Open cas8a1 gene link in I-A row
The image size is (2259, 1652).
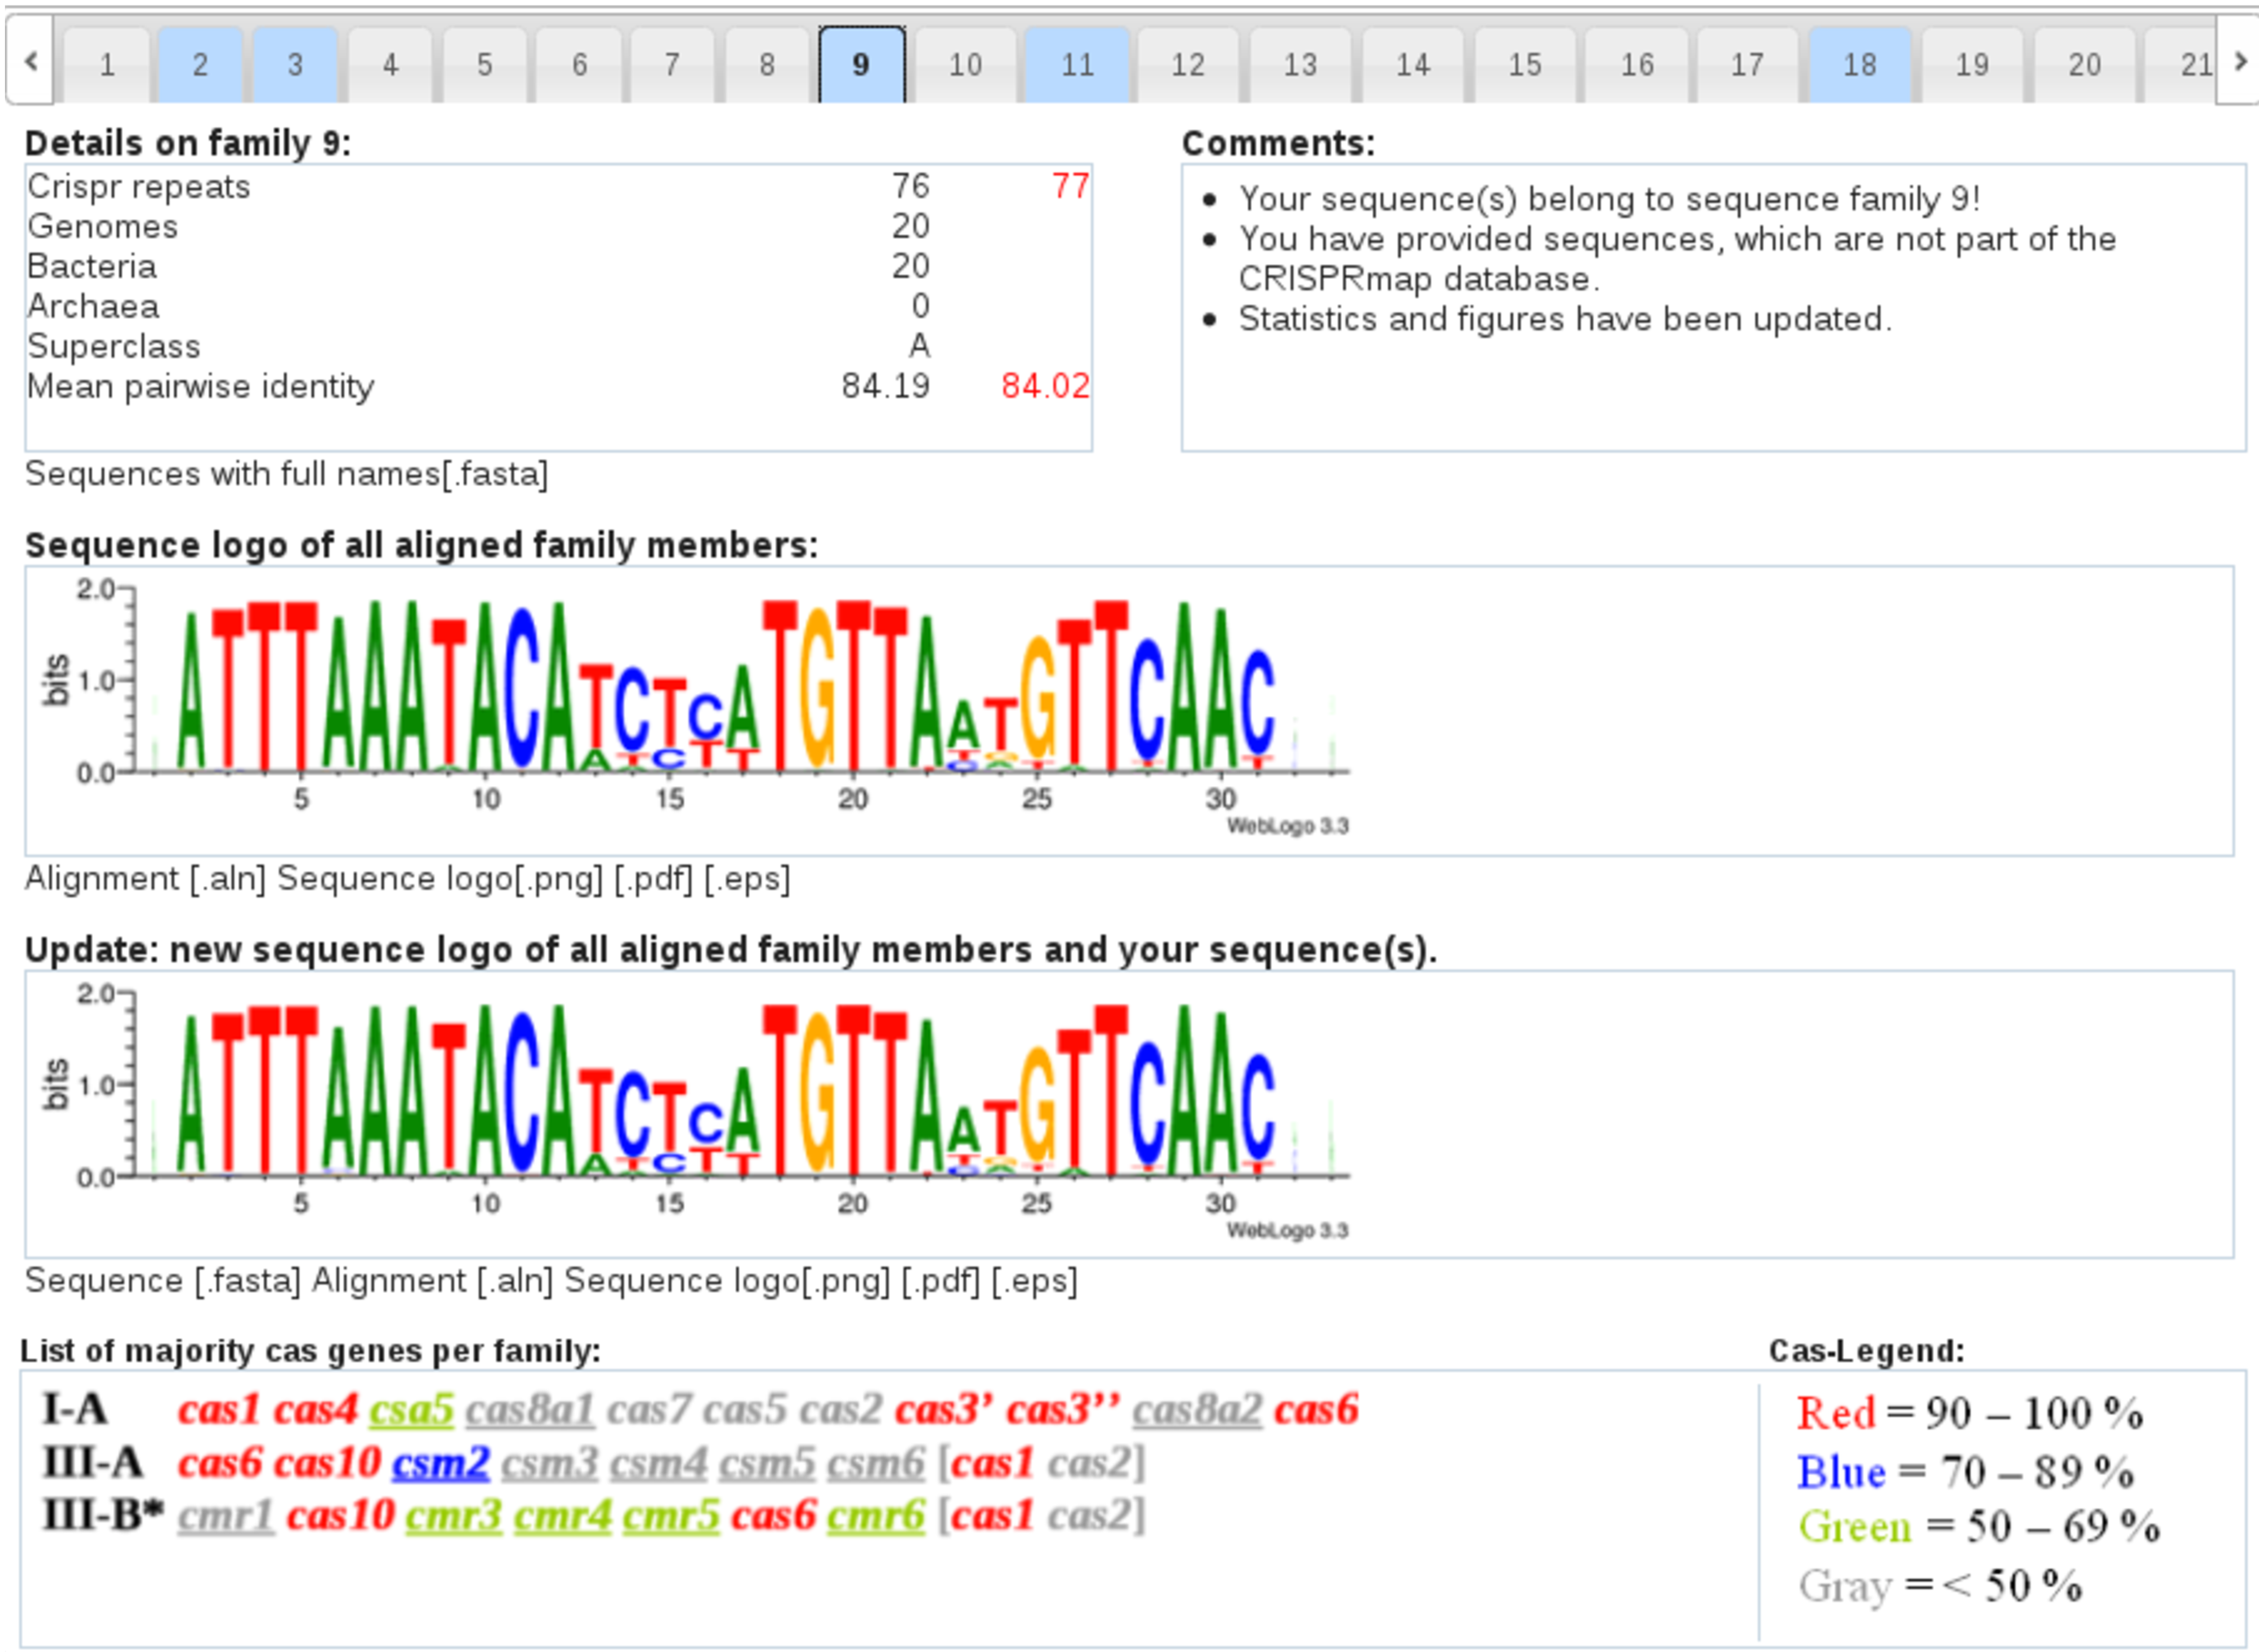pos(530,1410)
